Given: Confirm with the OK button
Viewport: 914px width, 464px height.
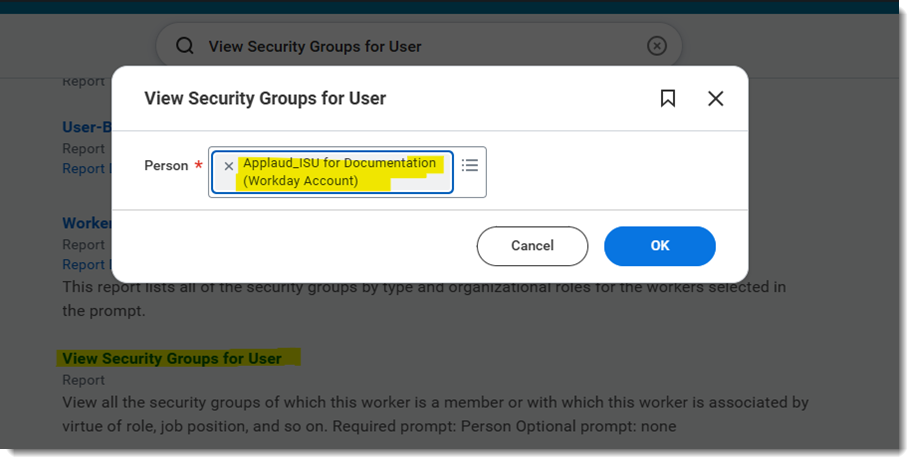Looking at the screenshot, I should [660, 246].
